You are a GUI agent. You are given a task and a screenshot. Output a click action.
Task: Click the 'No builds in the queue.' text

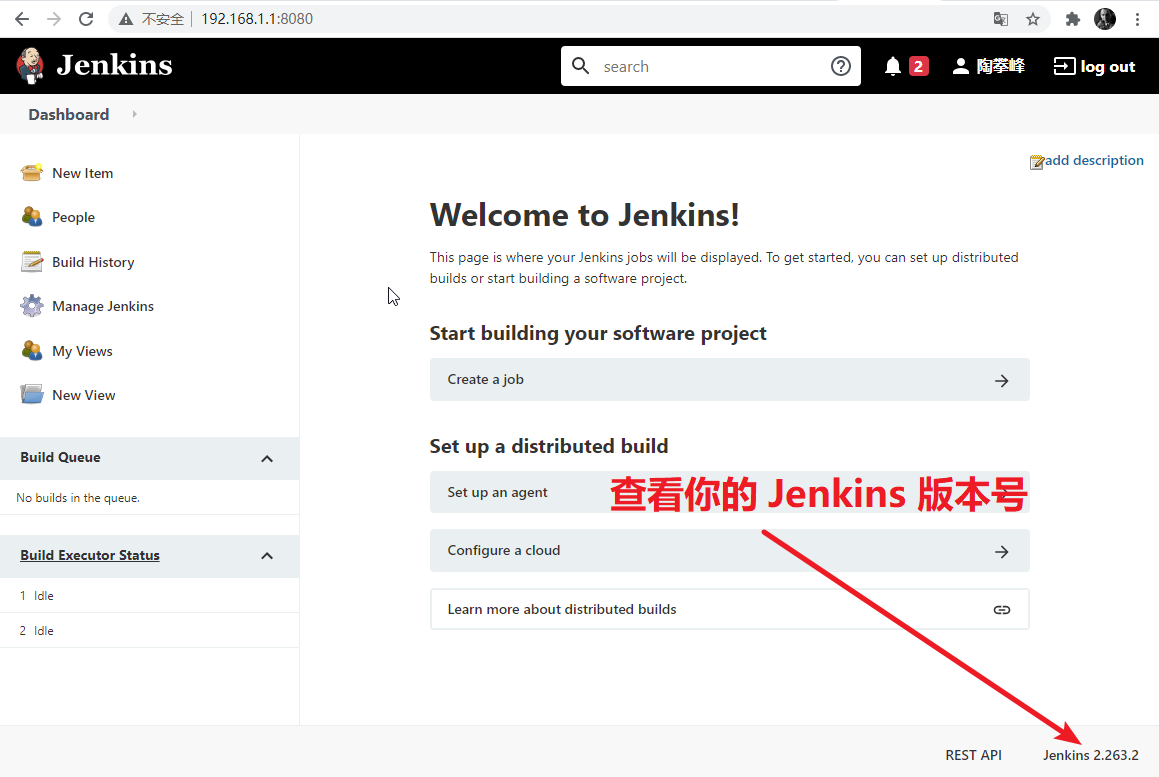78,498
